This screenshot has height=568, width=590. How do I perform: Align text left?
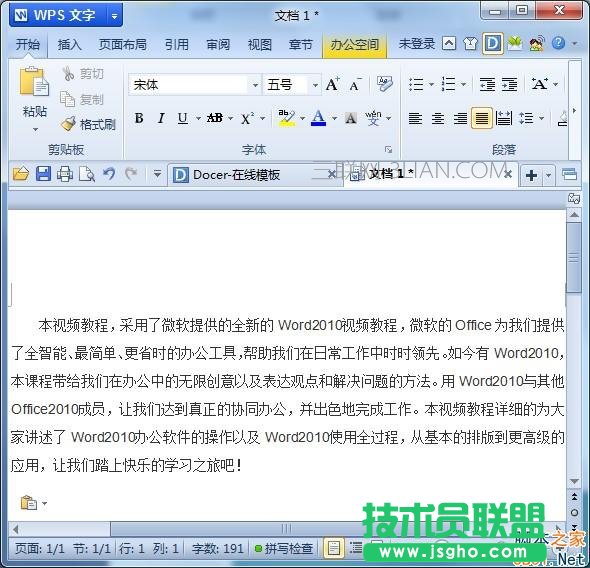coord(415,118)
